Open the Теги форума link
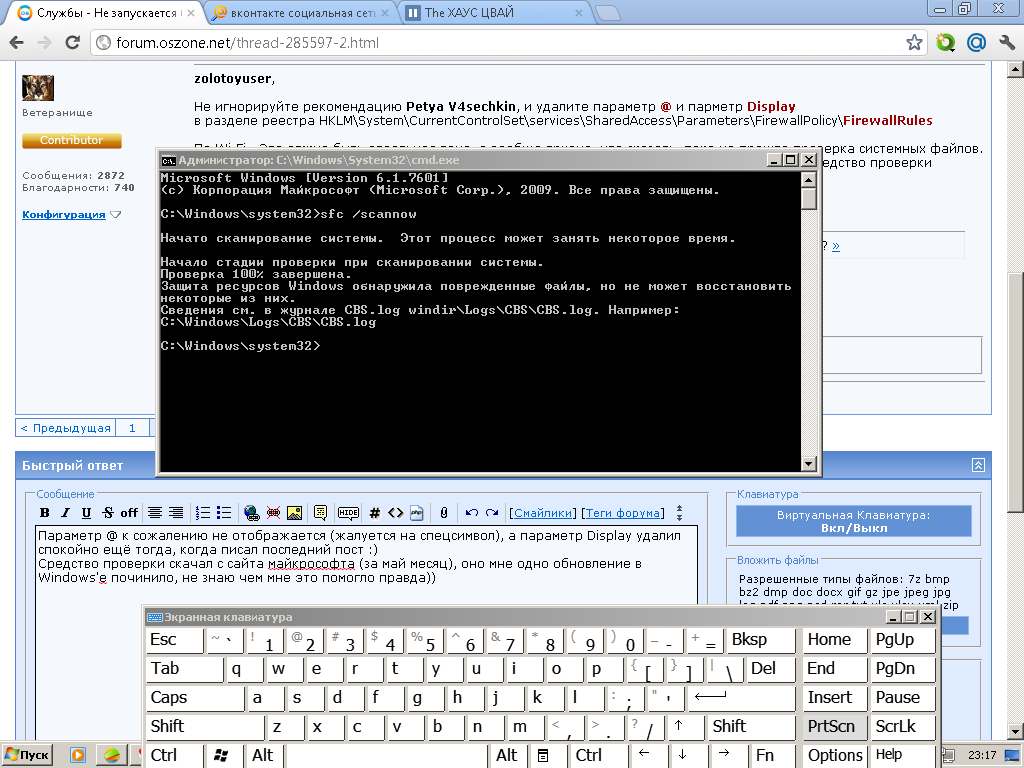The width and height of the screenshot is (1024, 768). point(623,513)
